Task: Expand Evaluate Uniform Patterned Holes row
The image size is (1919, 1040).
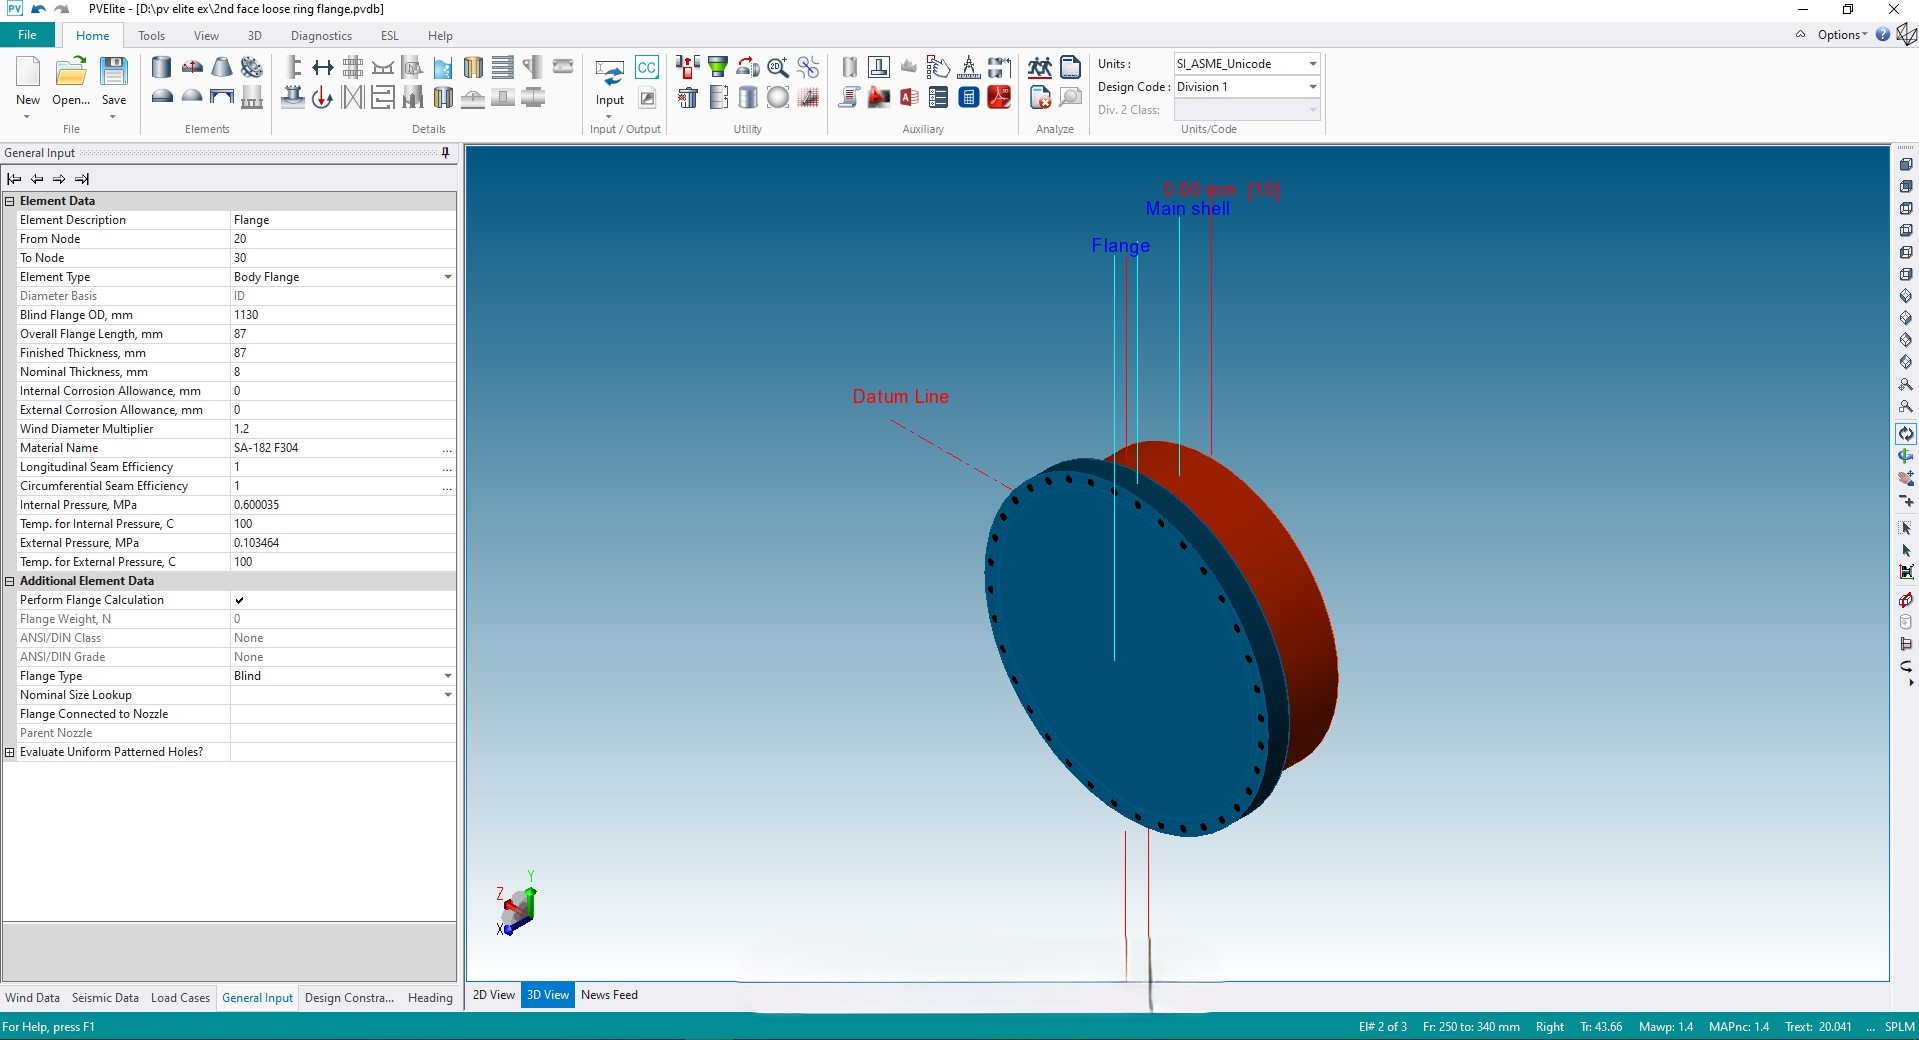Action: coord(10,752)
